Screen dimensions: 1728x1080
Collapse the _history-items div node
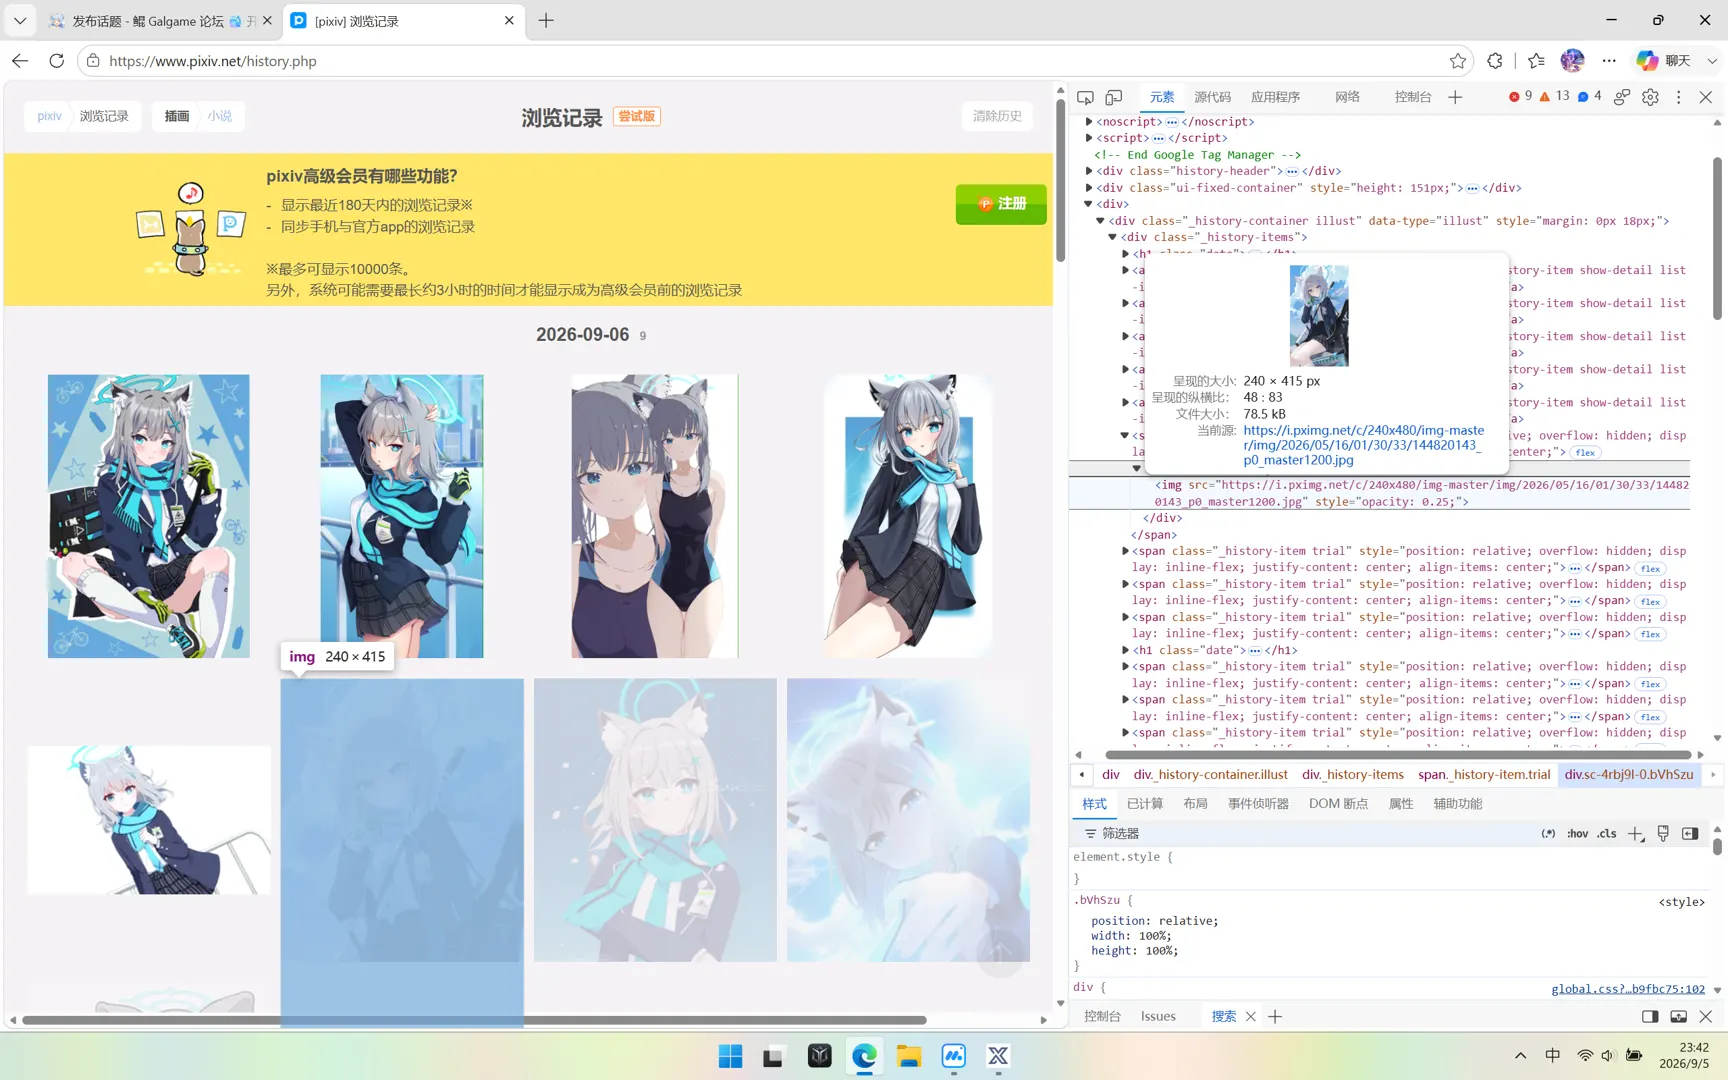pyautogui.click(x=1112, y=237)
